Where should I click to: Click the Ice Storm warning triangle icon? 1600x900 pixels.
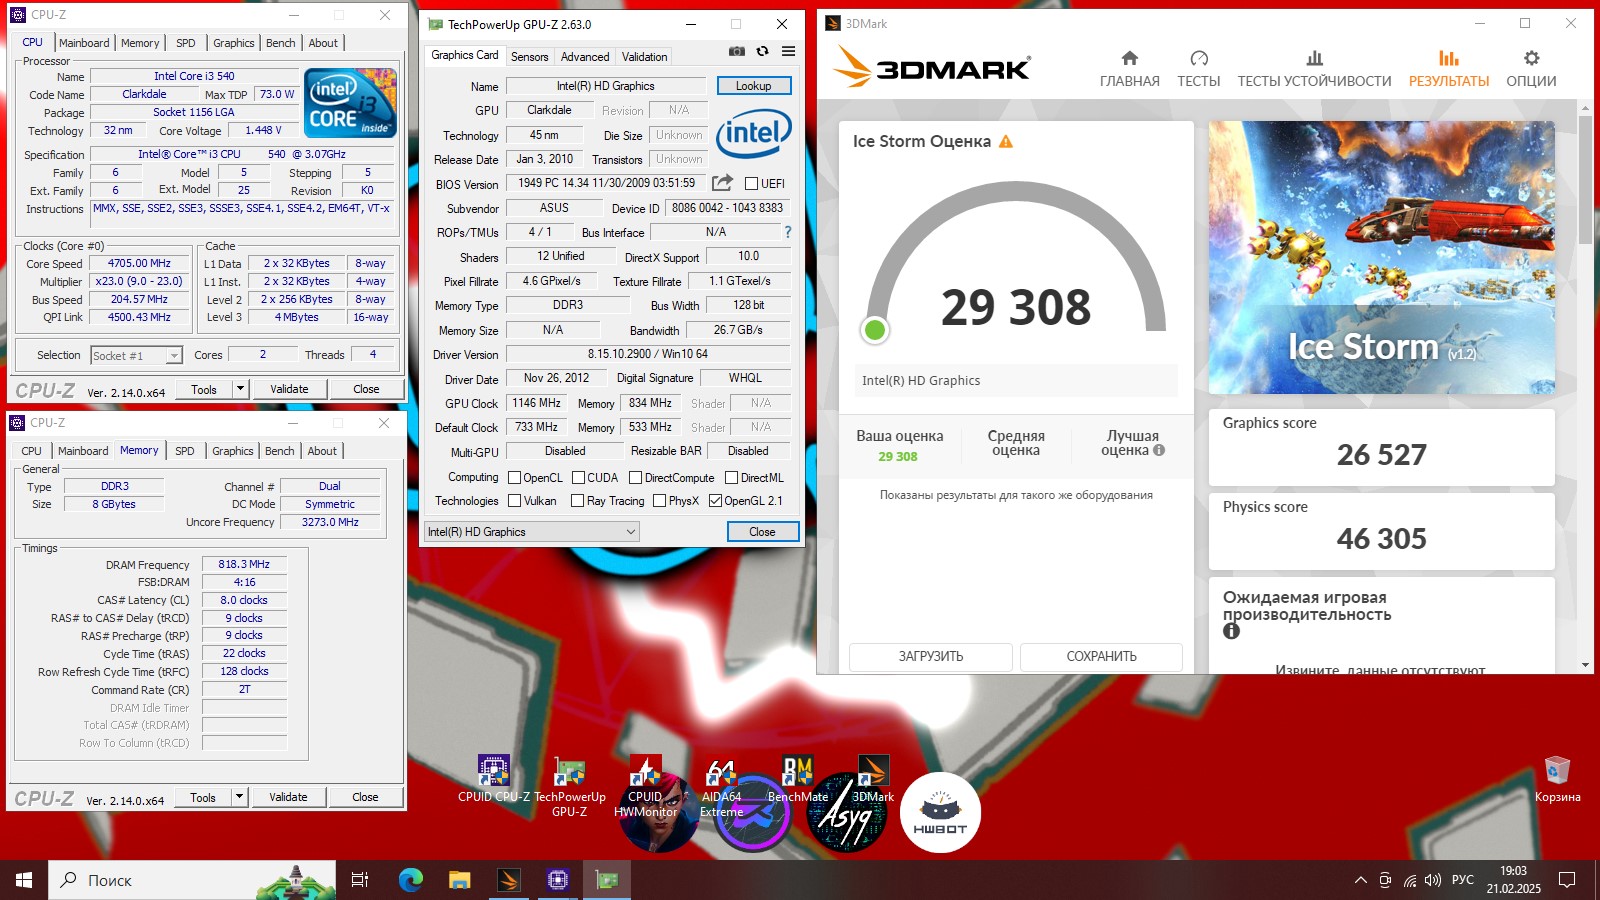coord(1006,141)
